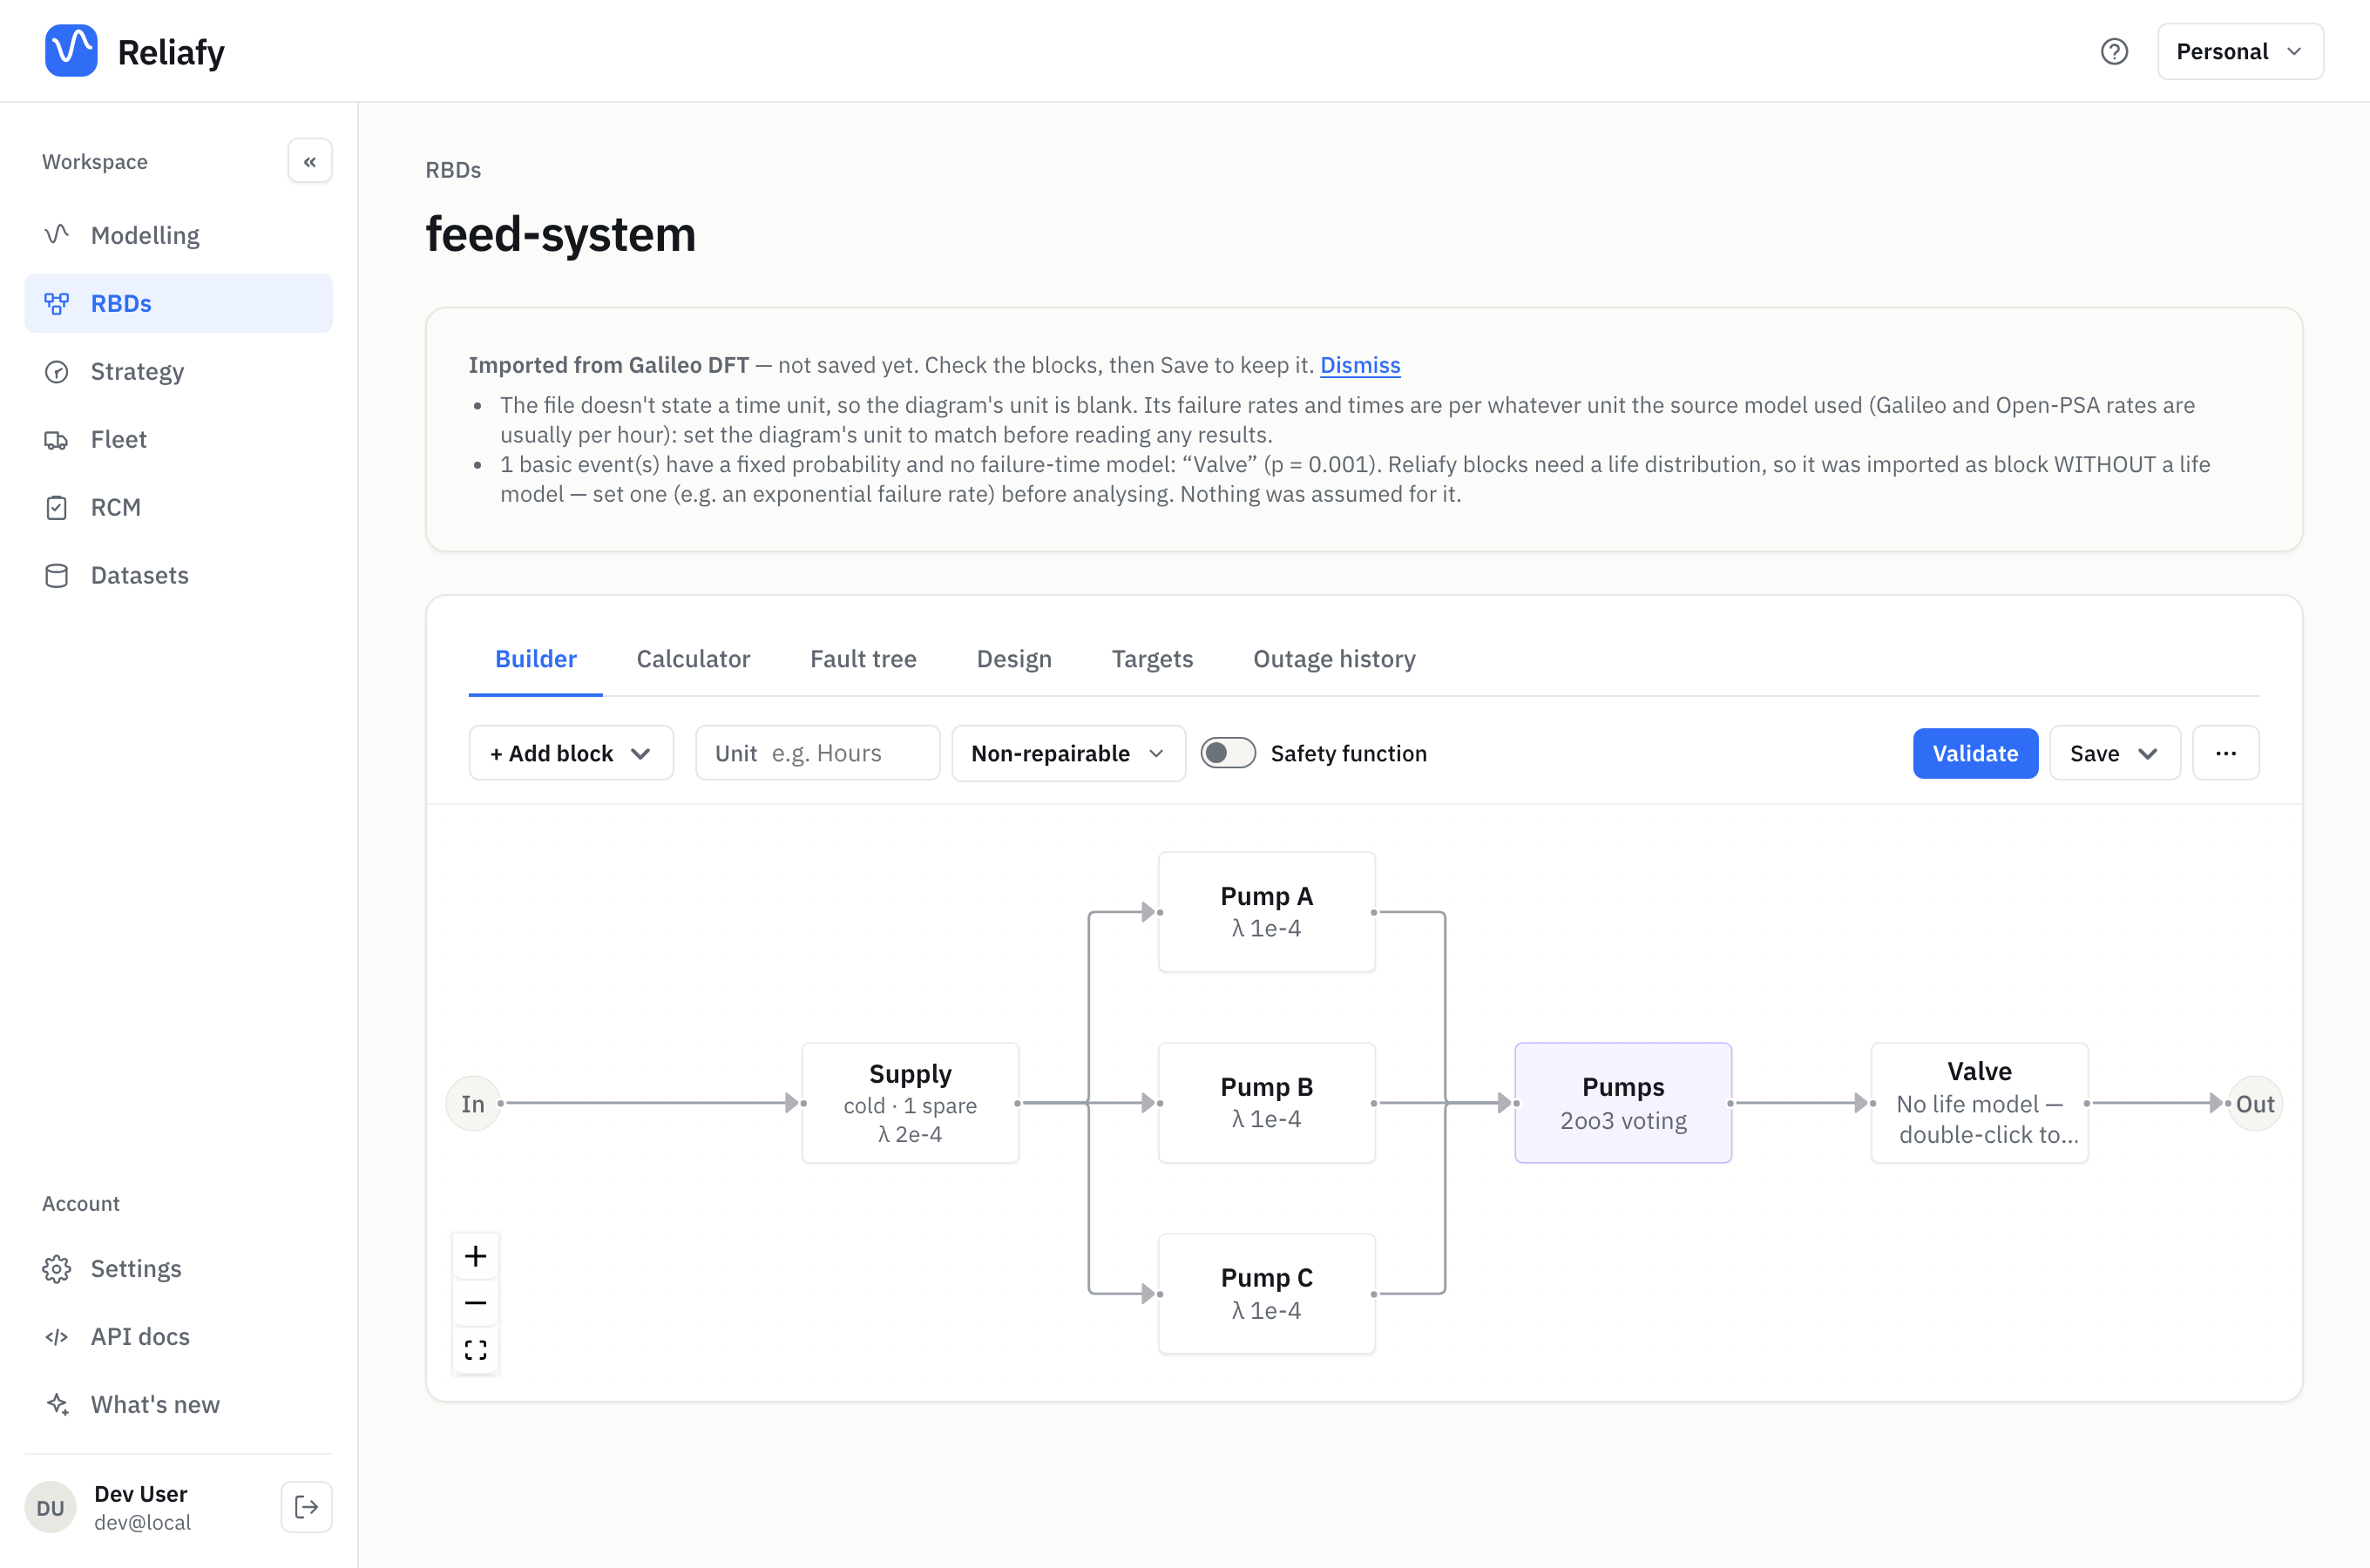The height and width of the screenshot is (1568, 2370).
Task: Dismiss the import notice
Action: click(x=1360, y=365)
